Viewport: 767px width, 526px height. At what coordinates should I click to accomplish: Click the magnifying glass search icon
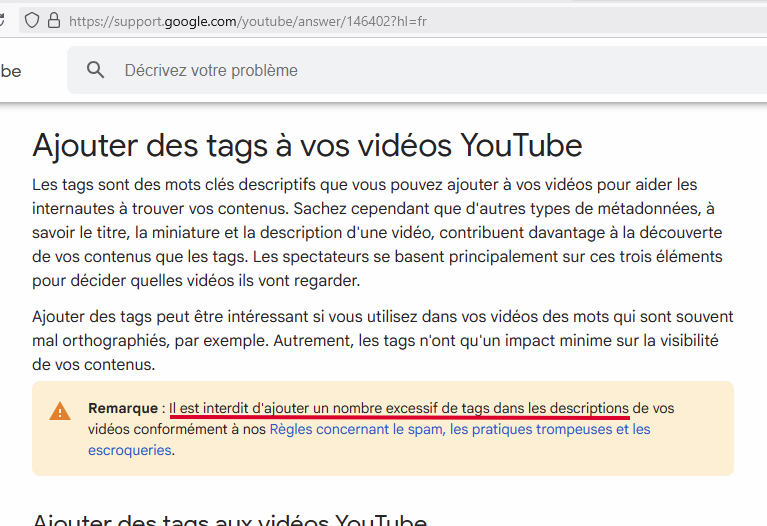(95, 70)
